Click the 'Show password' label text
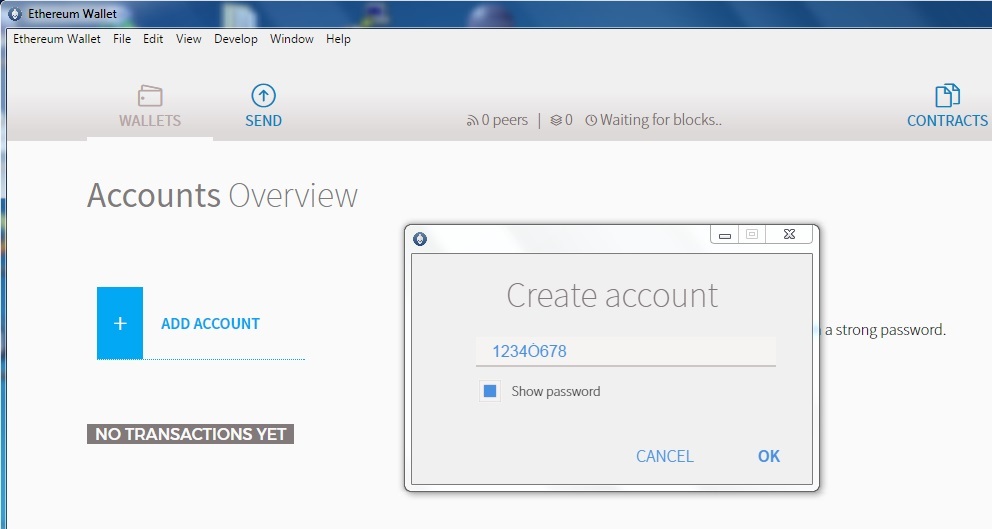 [555, 391]
